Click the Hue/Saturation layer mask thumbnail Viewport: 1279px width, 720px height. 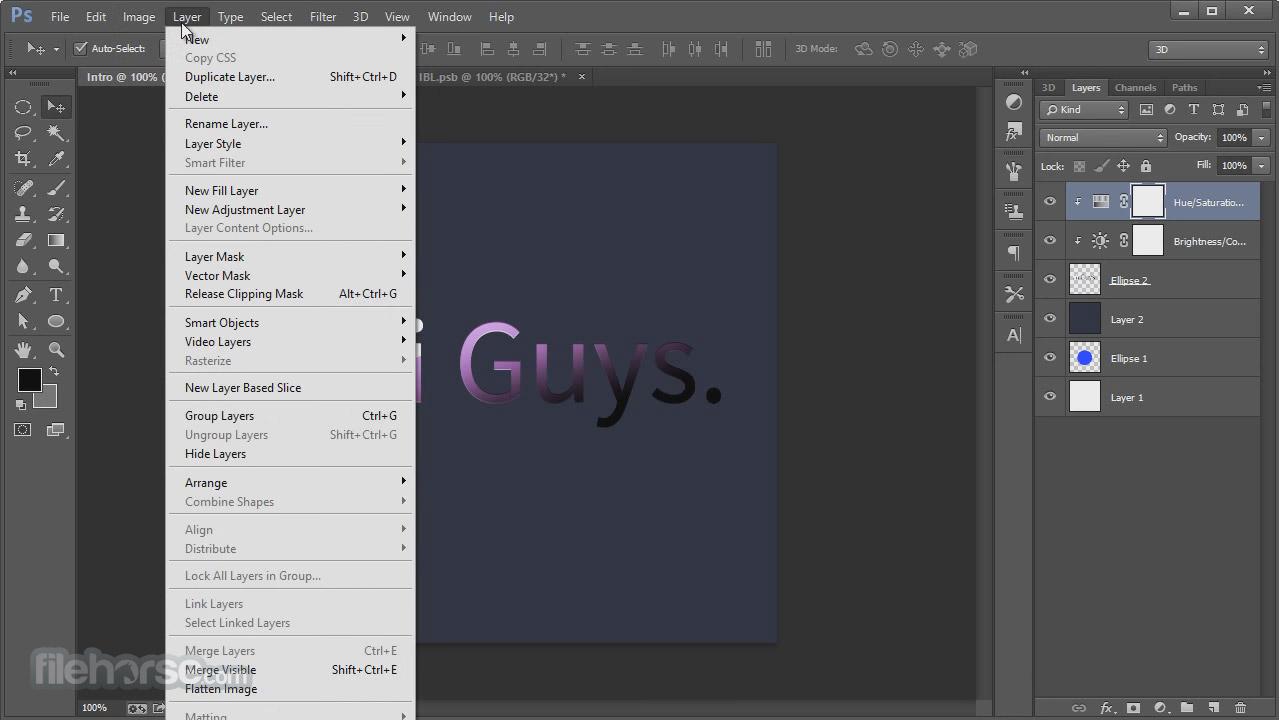1148,202
